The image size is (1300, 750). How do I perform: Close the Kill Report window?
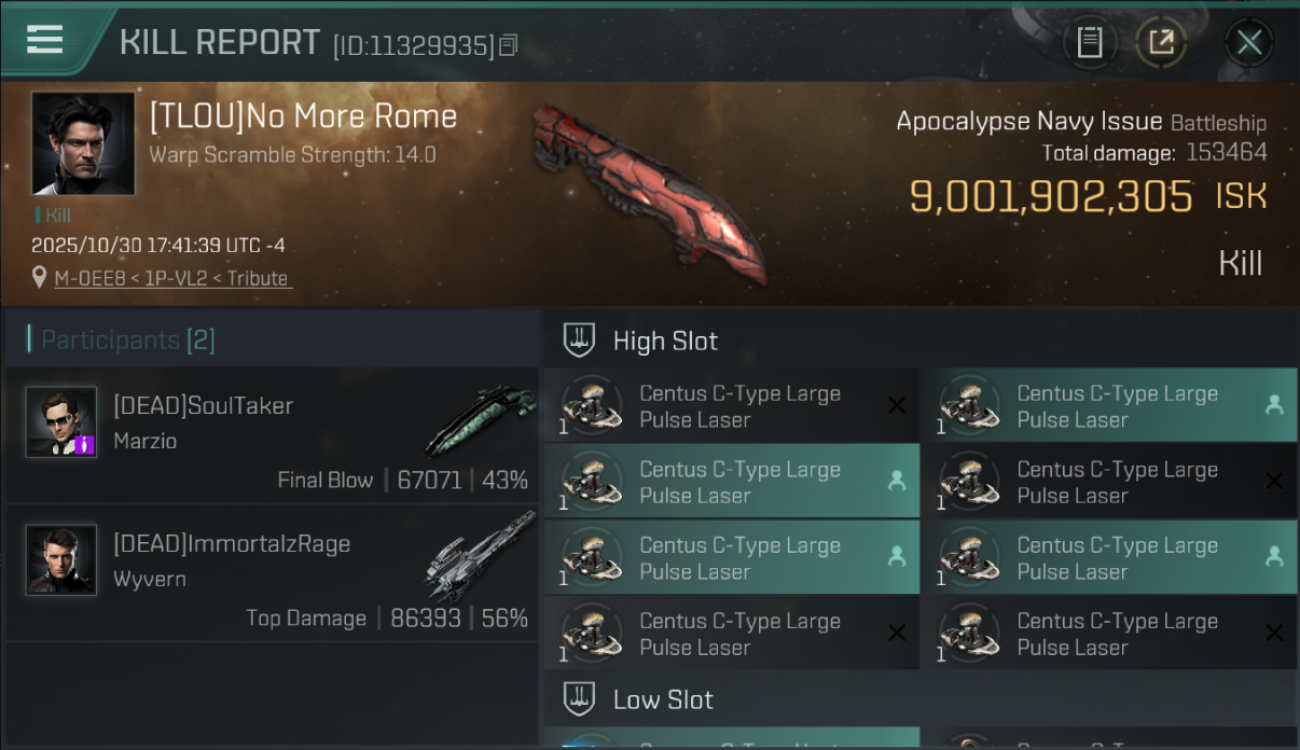tap(1249, 42)
